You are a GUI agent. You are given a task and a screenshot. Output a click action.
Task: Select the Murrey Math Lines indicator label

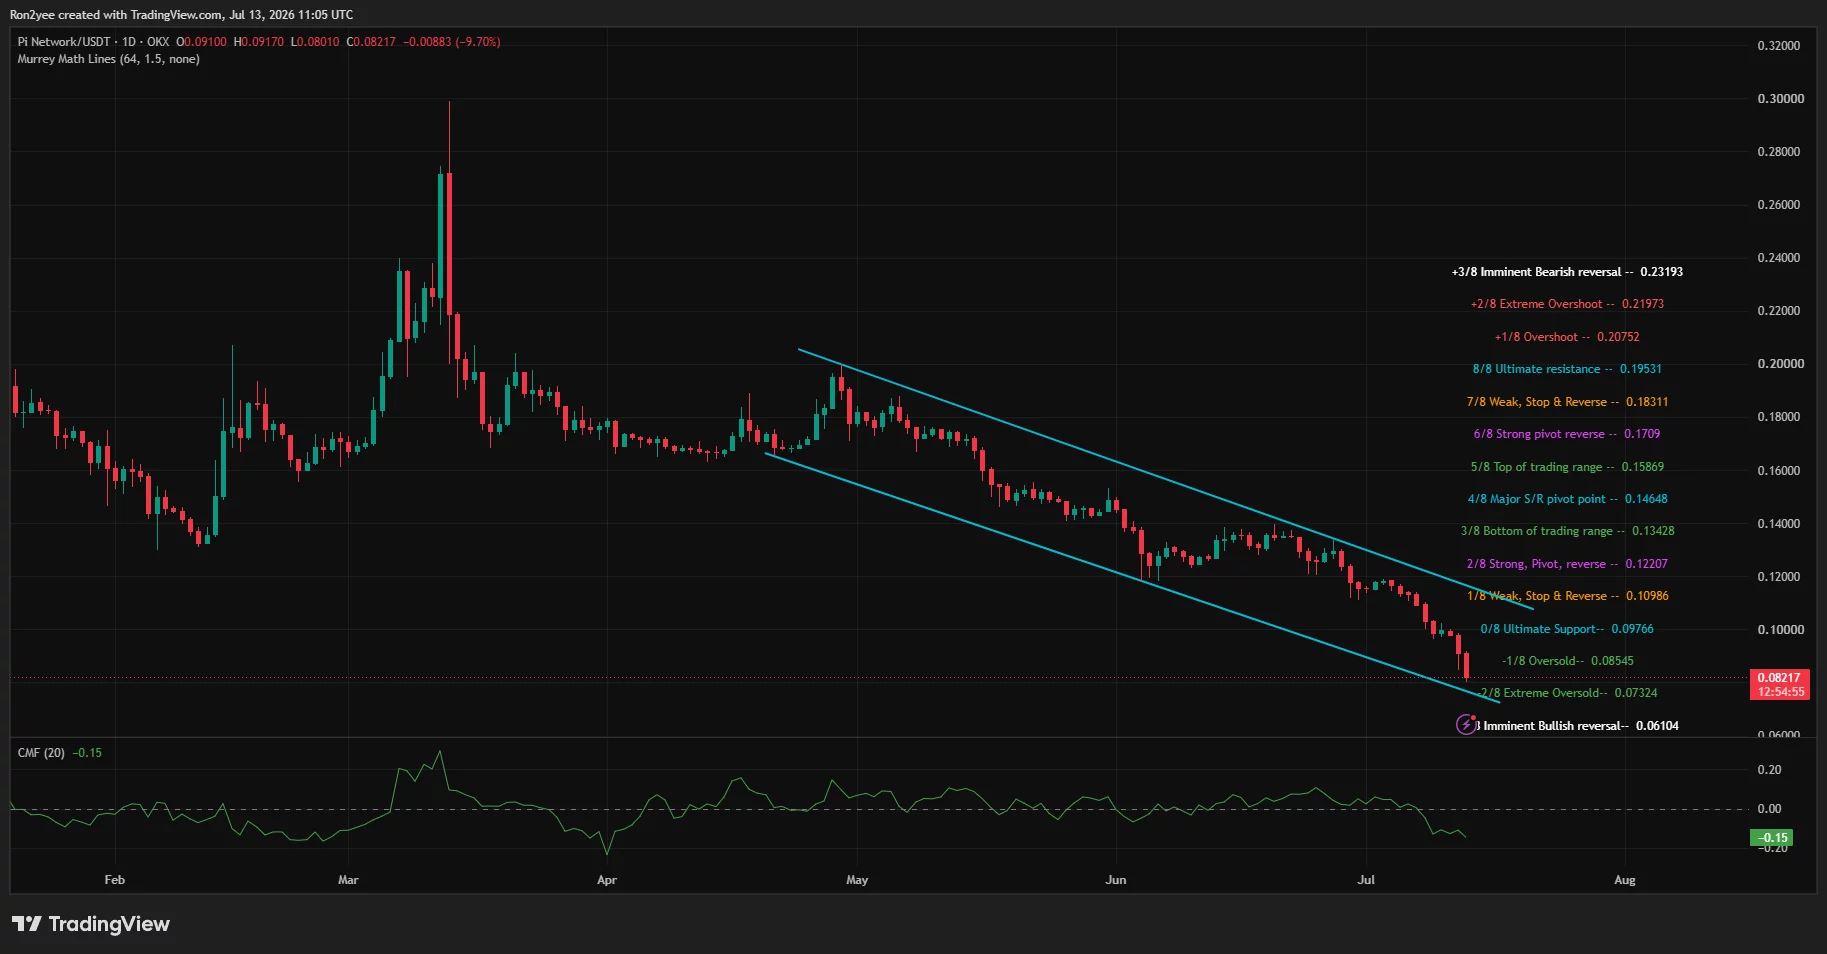(x=108, y=59)
